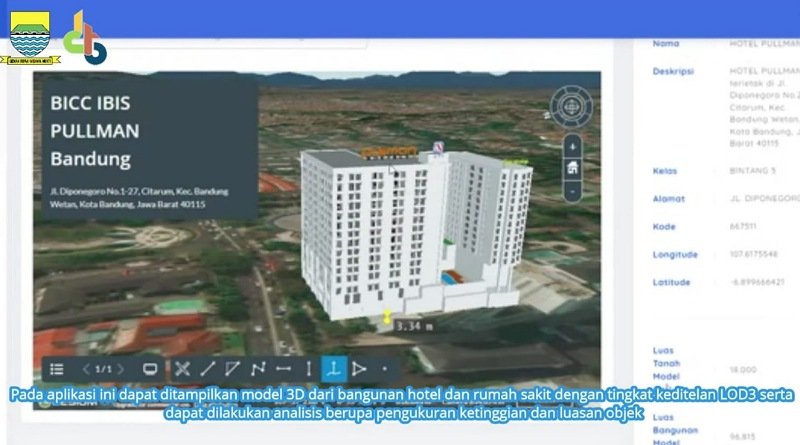Click the navigation compass center gyroscope

(x=571, y=107)
